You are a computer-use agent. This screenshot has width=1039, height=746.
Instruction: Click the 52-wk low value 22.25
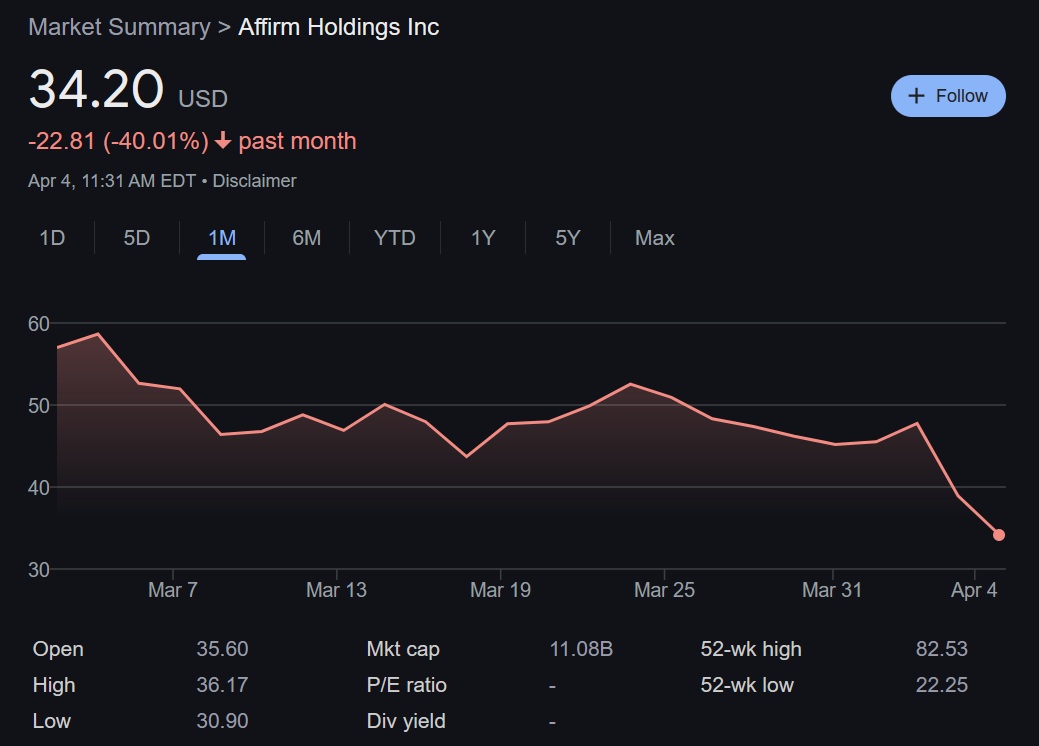pos(942,684)
